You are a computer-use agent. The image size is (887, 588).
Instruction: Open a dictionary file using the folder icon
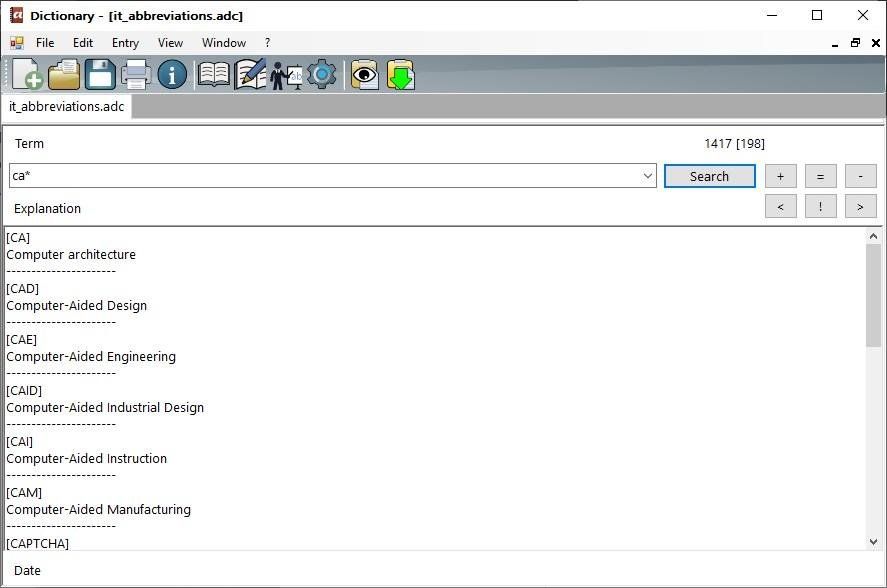(x=63, y=74)
